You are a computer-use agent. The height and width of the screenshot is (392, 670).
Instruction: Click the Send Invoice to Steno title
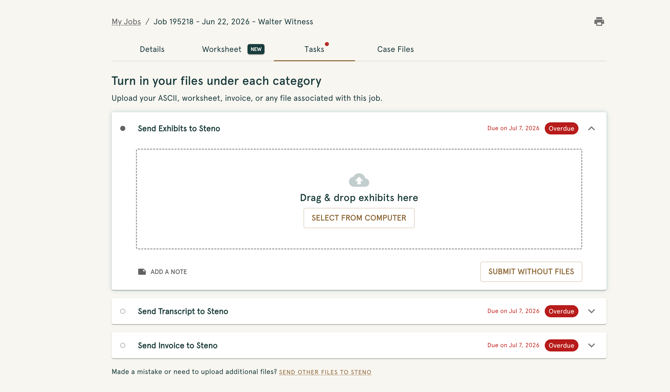coord(177,345)
